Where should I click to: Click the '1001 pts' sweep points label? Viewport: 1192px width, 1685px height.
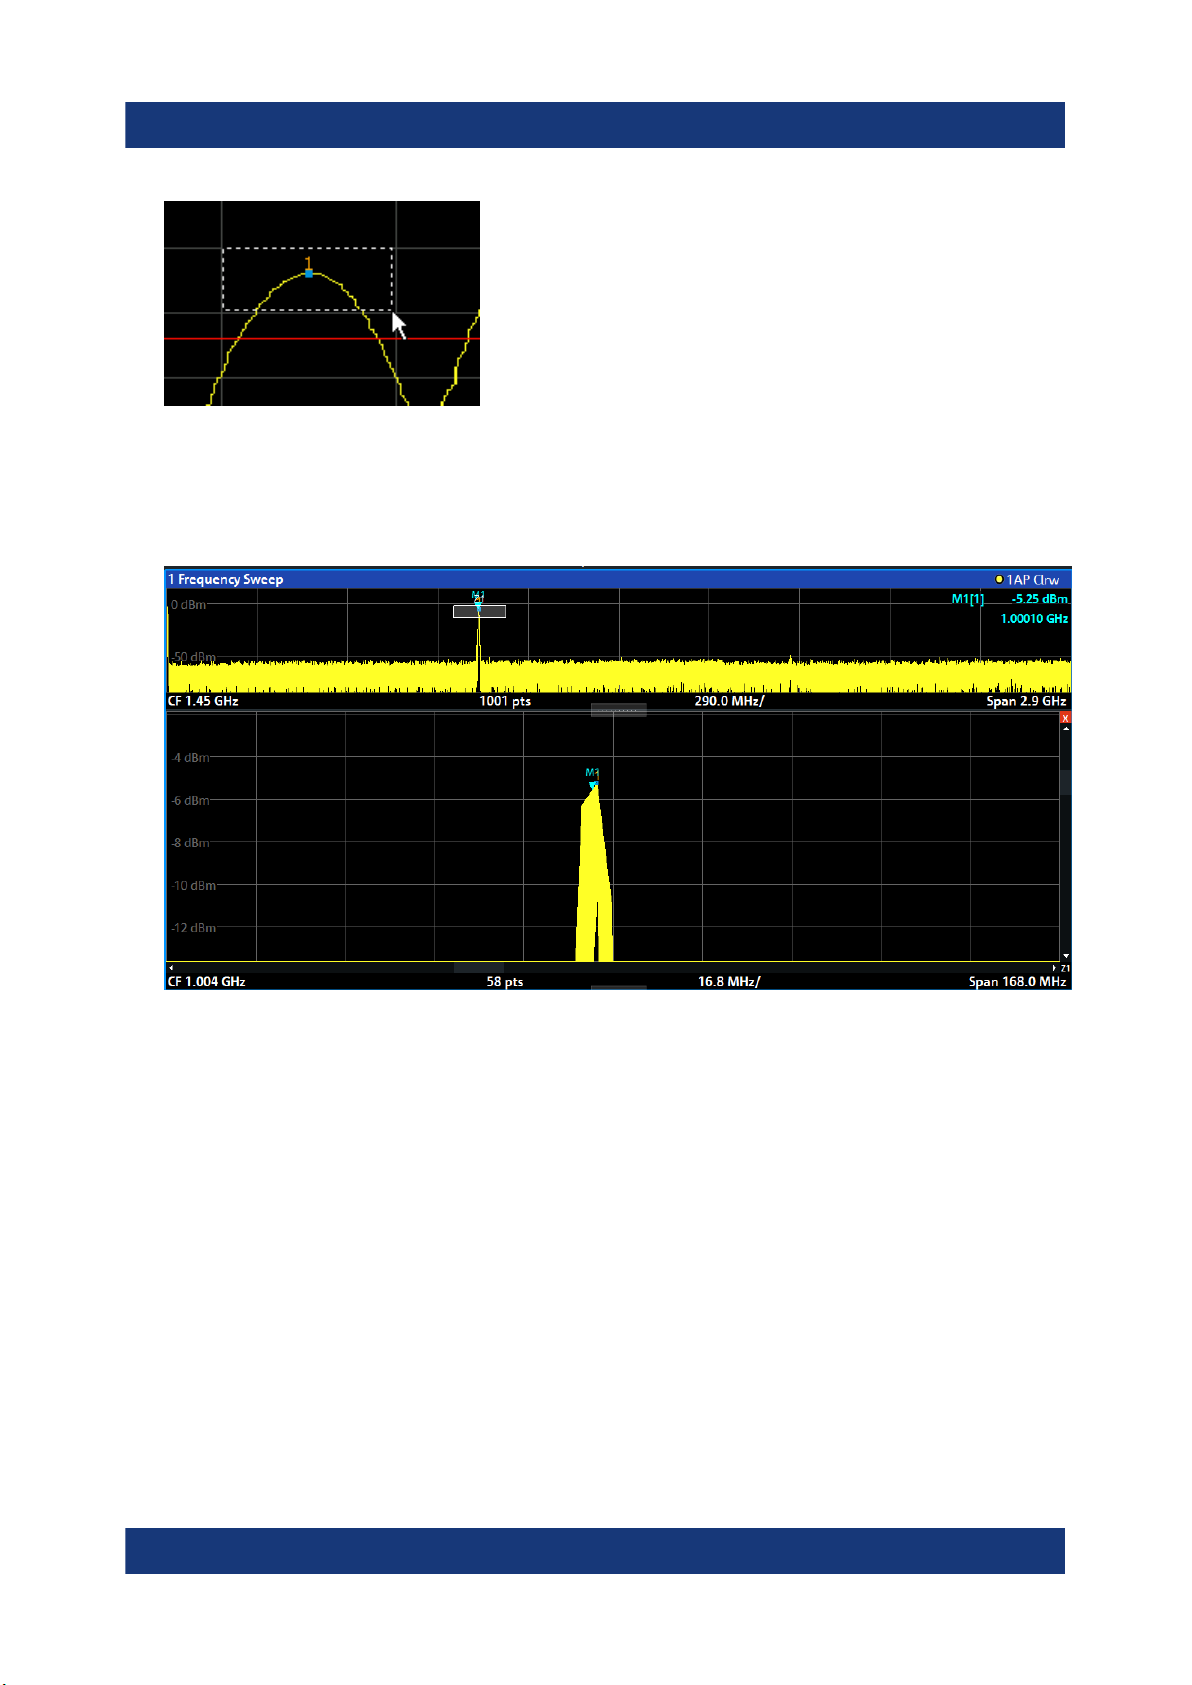point(505,701)
